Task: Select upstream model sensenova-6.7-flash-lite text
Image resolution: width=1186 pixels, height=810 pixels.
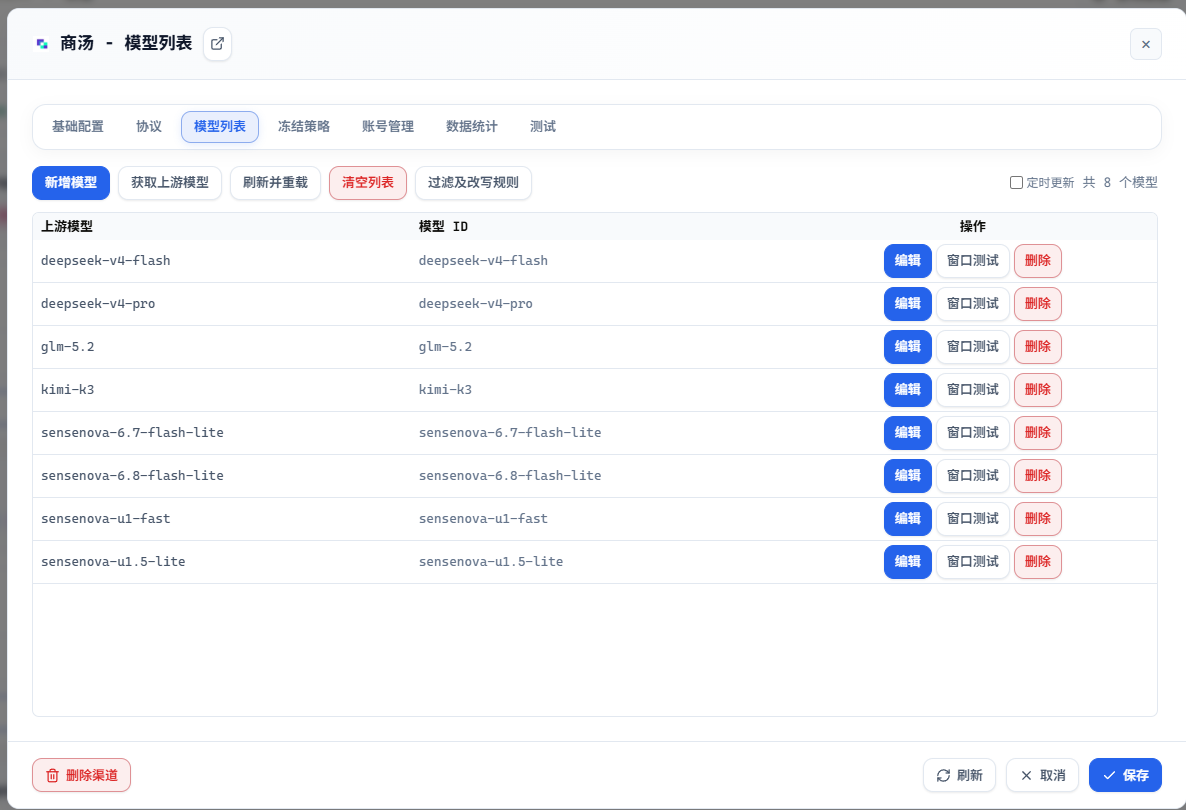Action: pyautogui.click(x=132, y=433)
